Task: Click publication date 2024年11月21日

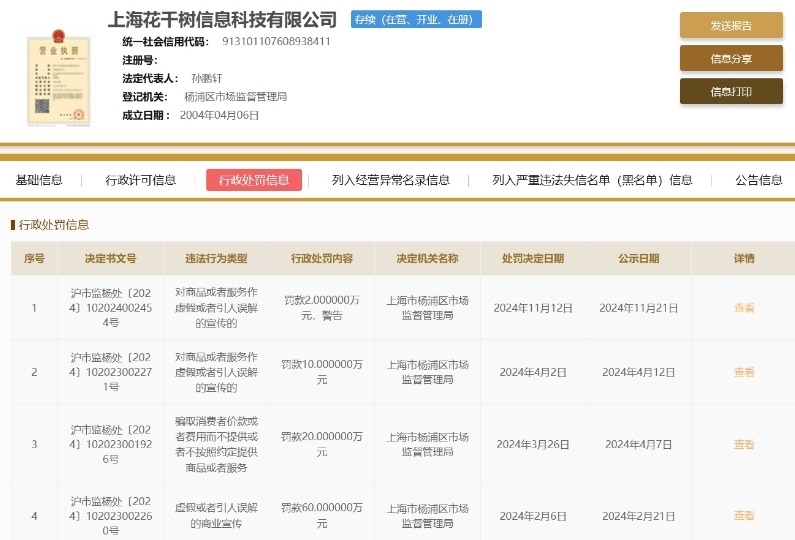Action: pos(639,308)
